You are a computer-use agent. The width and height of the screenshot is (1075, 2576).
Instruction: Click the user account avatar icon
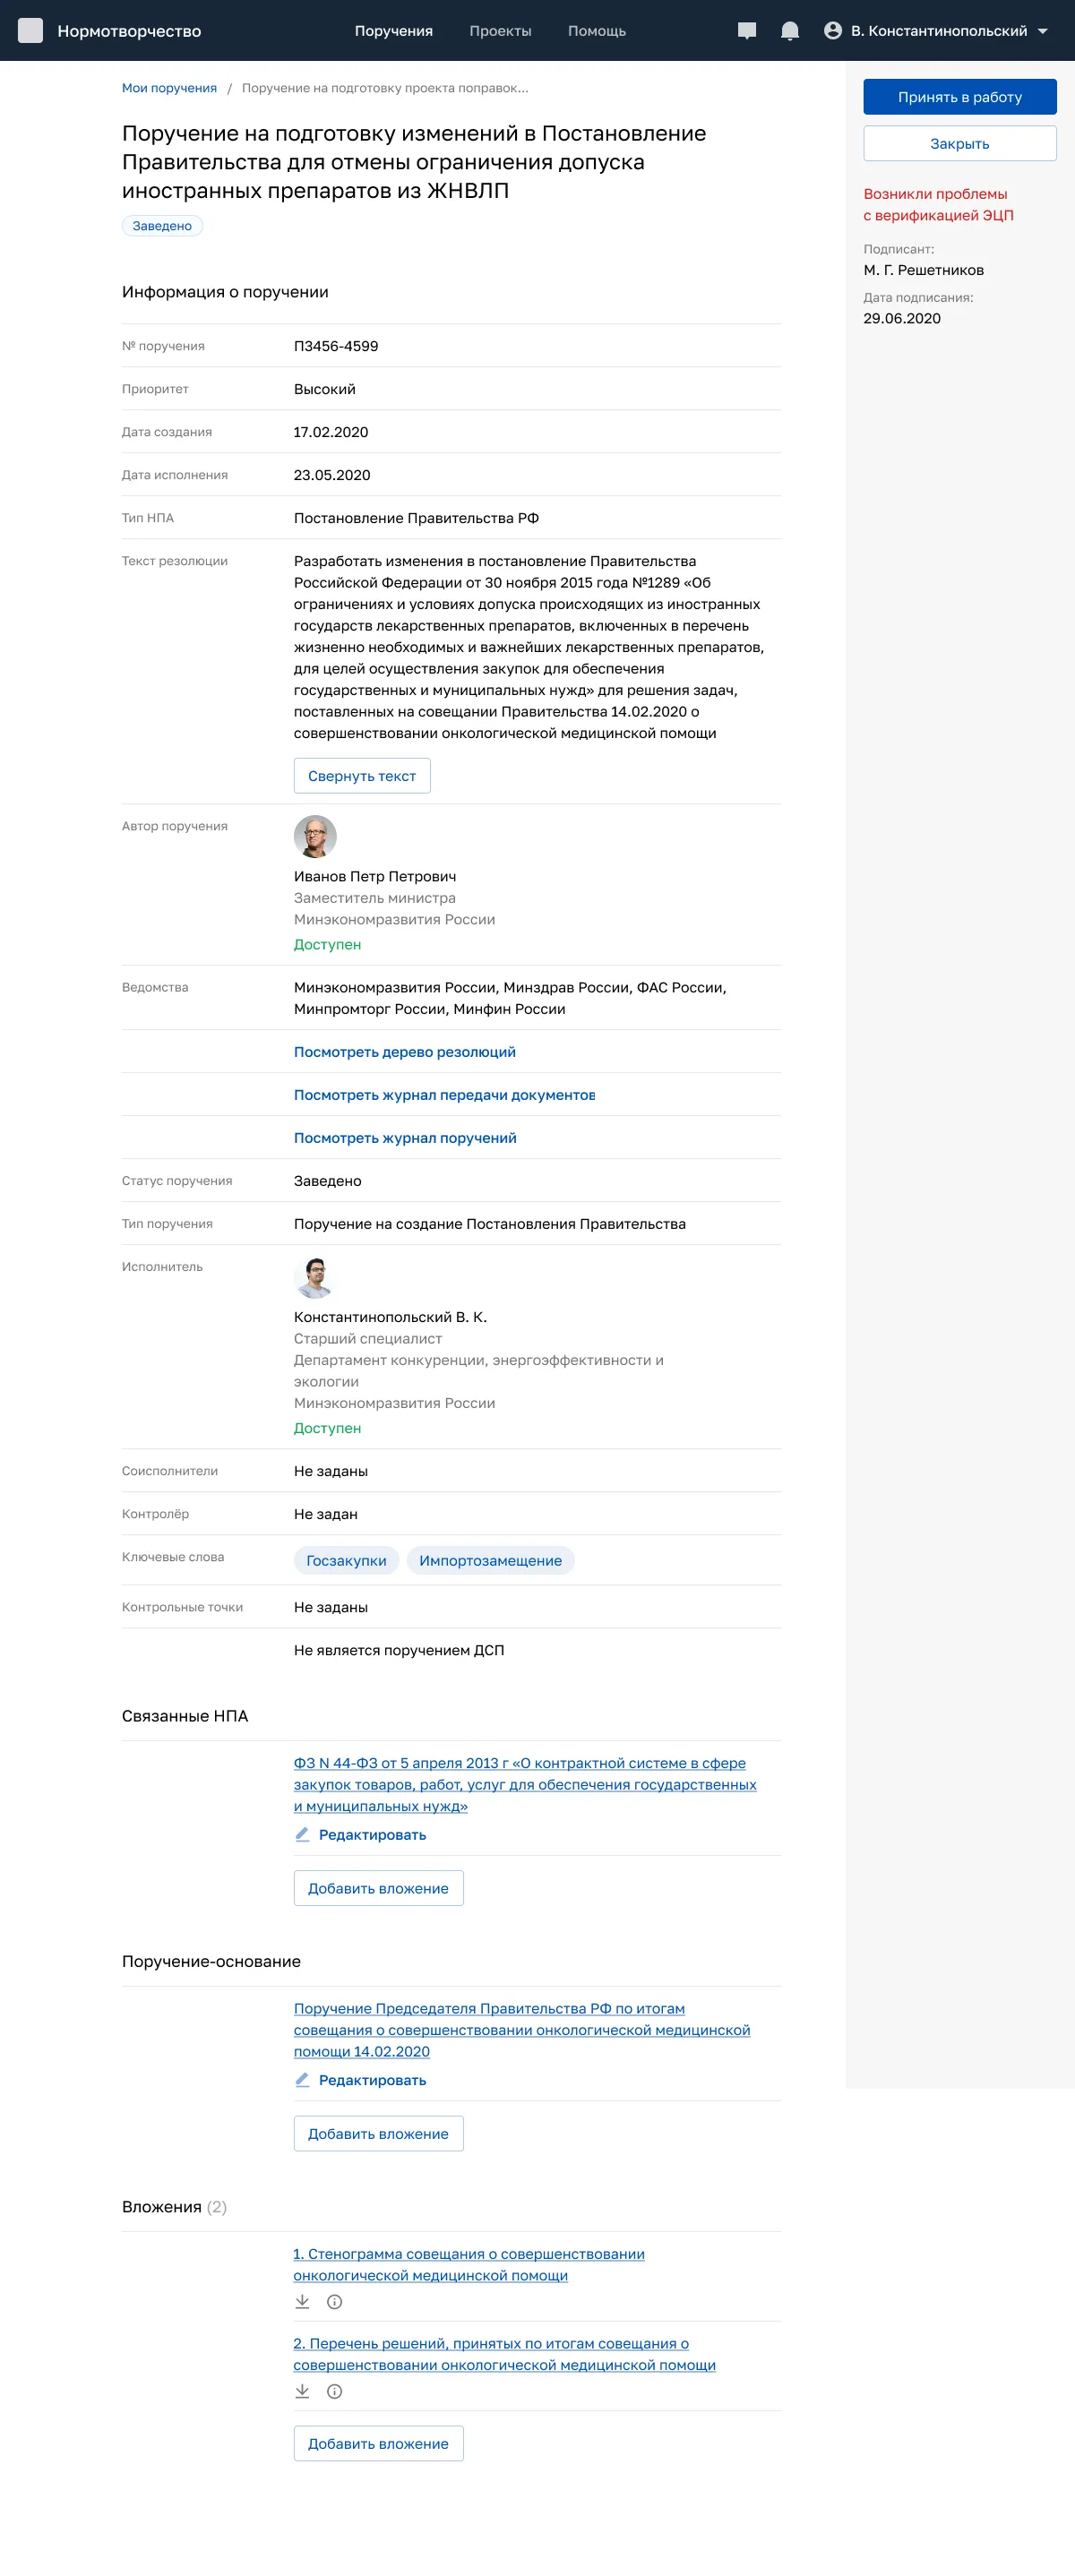pos(832,31)
